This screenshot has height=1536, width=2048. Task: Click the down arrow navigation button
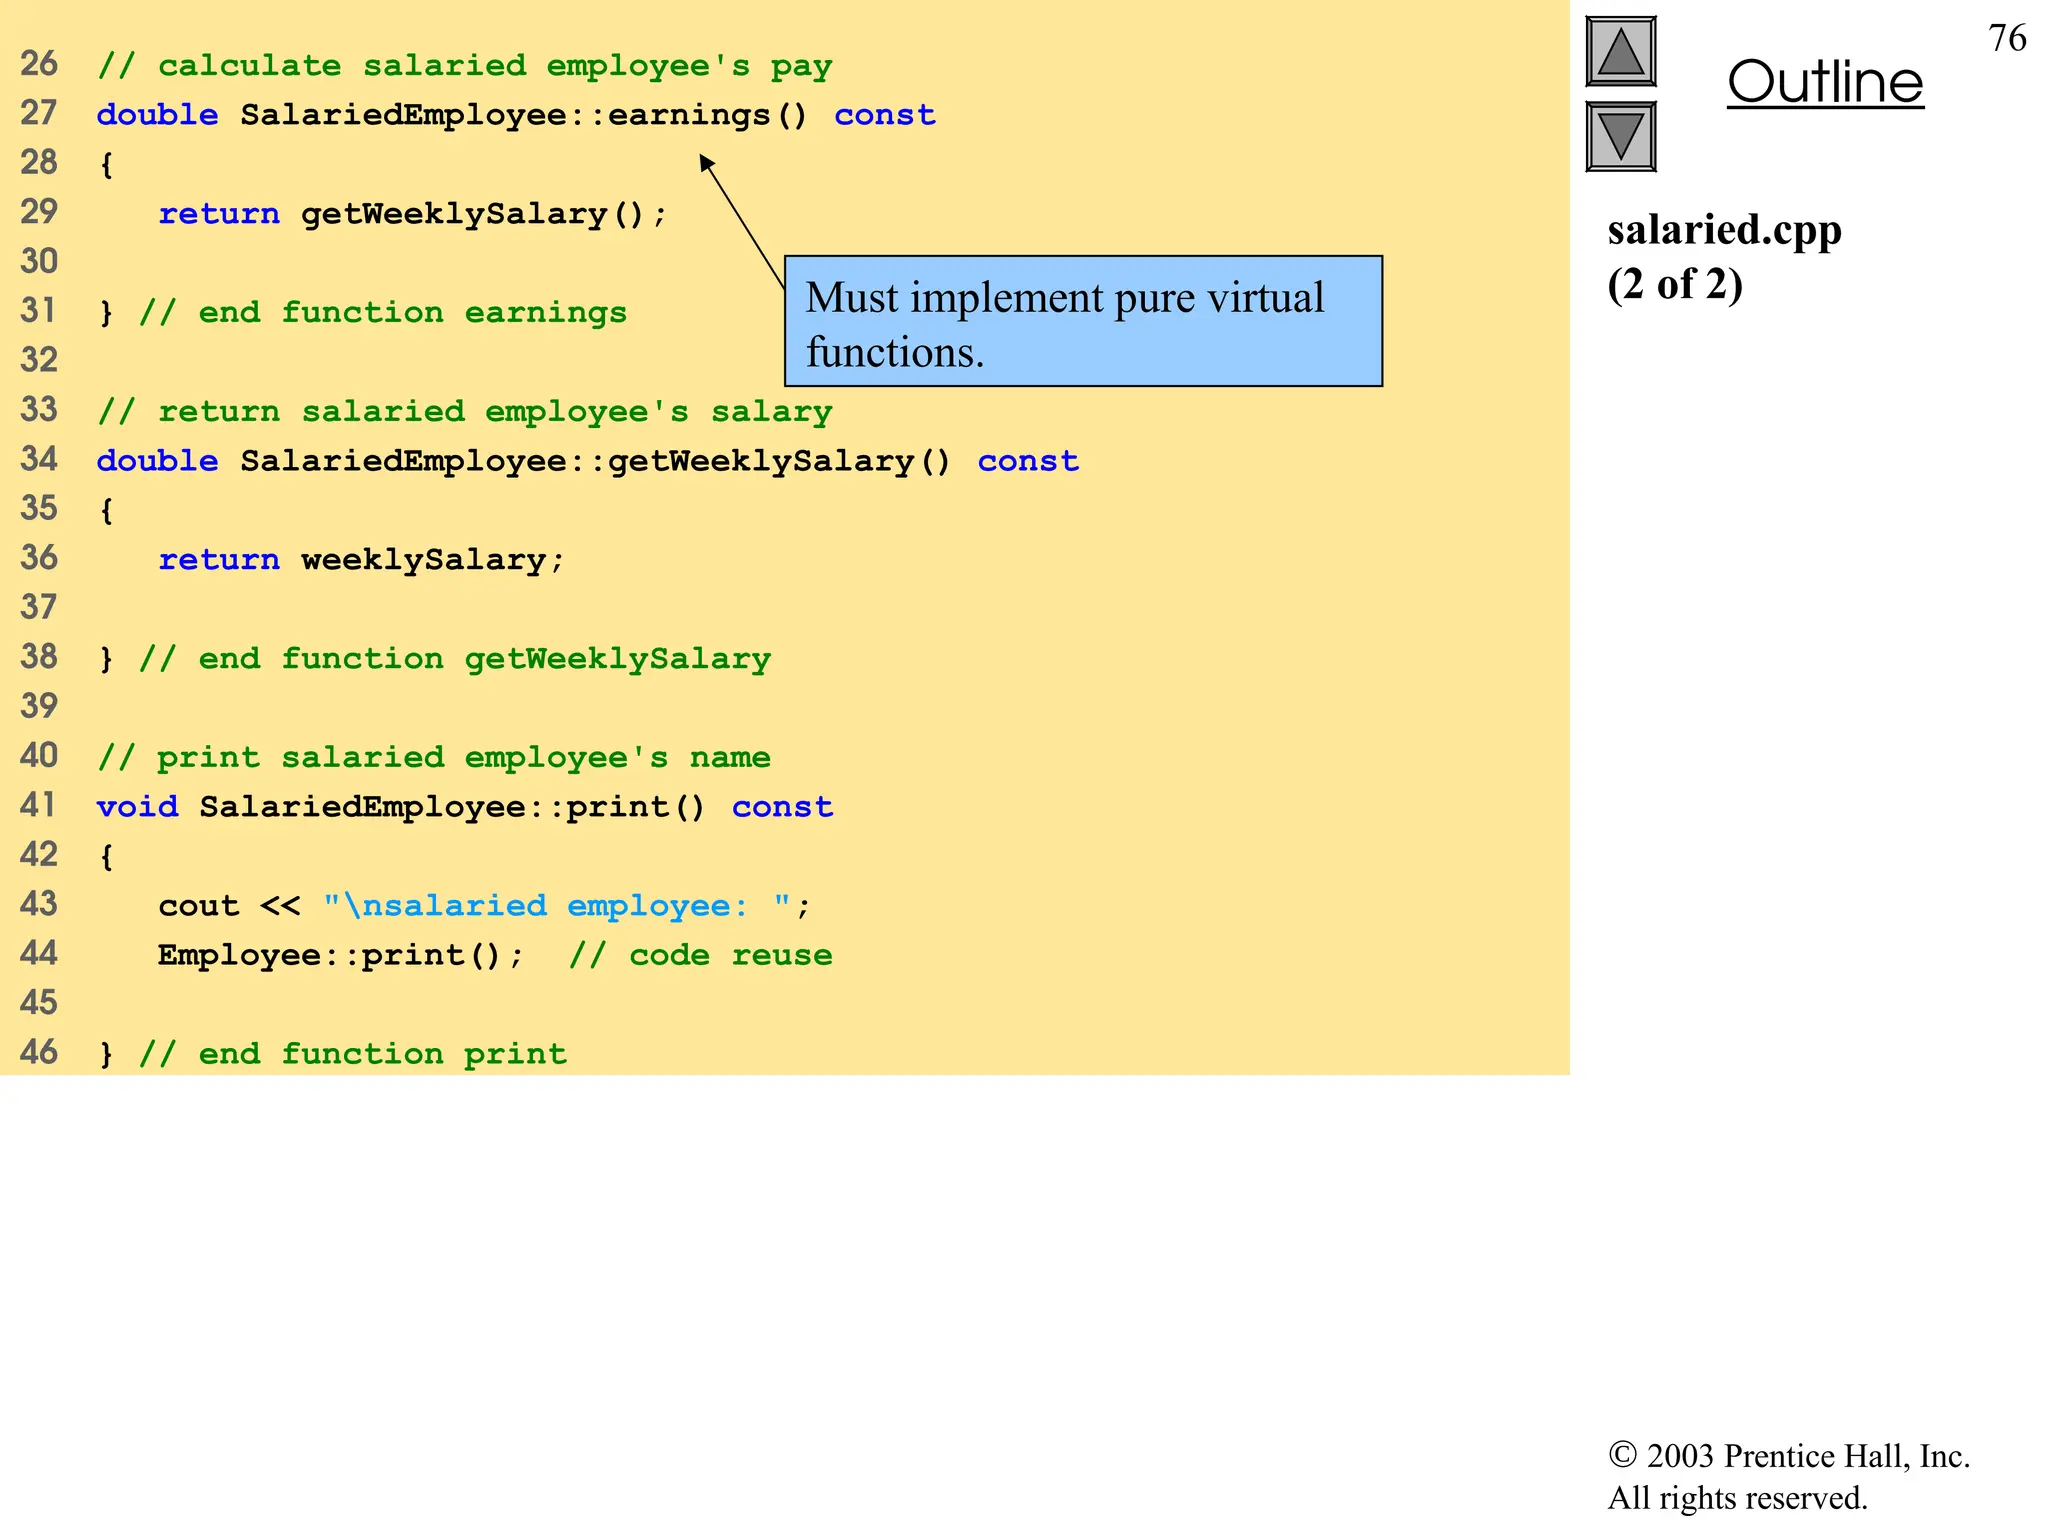tap(1620, 137)
